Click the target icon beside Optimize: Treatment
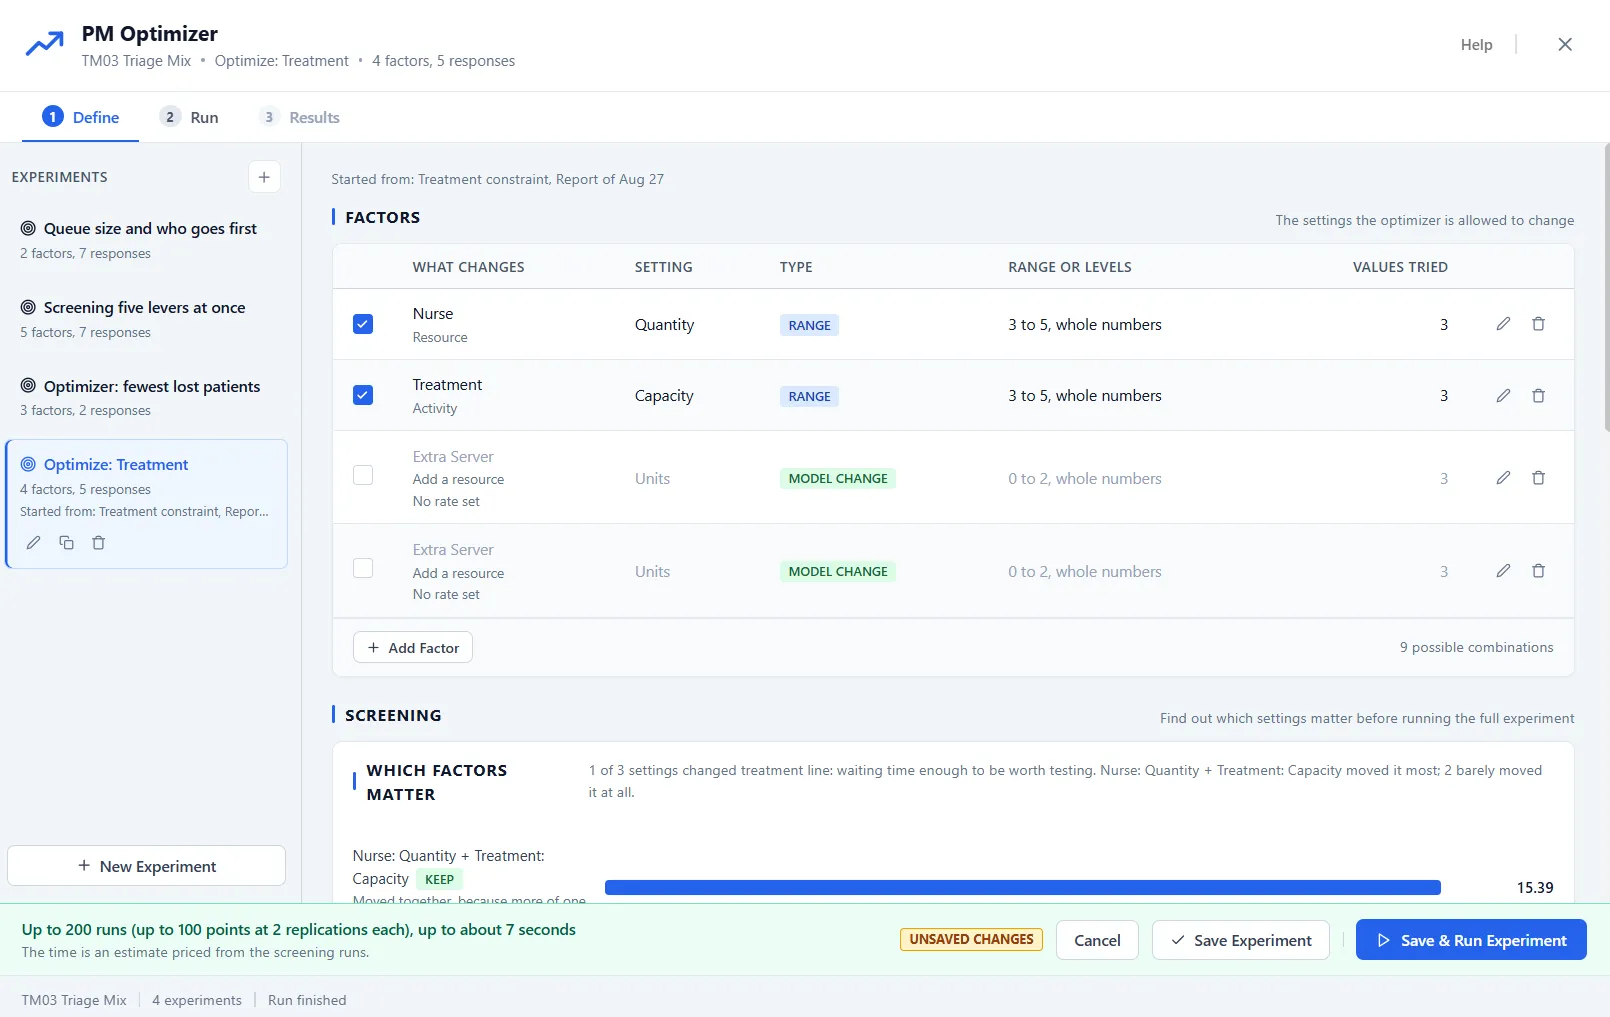 coord(28,464)
